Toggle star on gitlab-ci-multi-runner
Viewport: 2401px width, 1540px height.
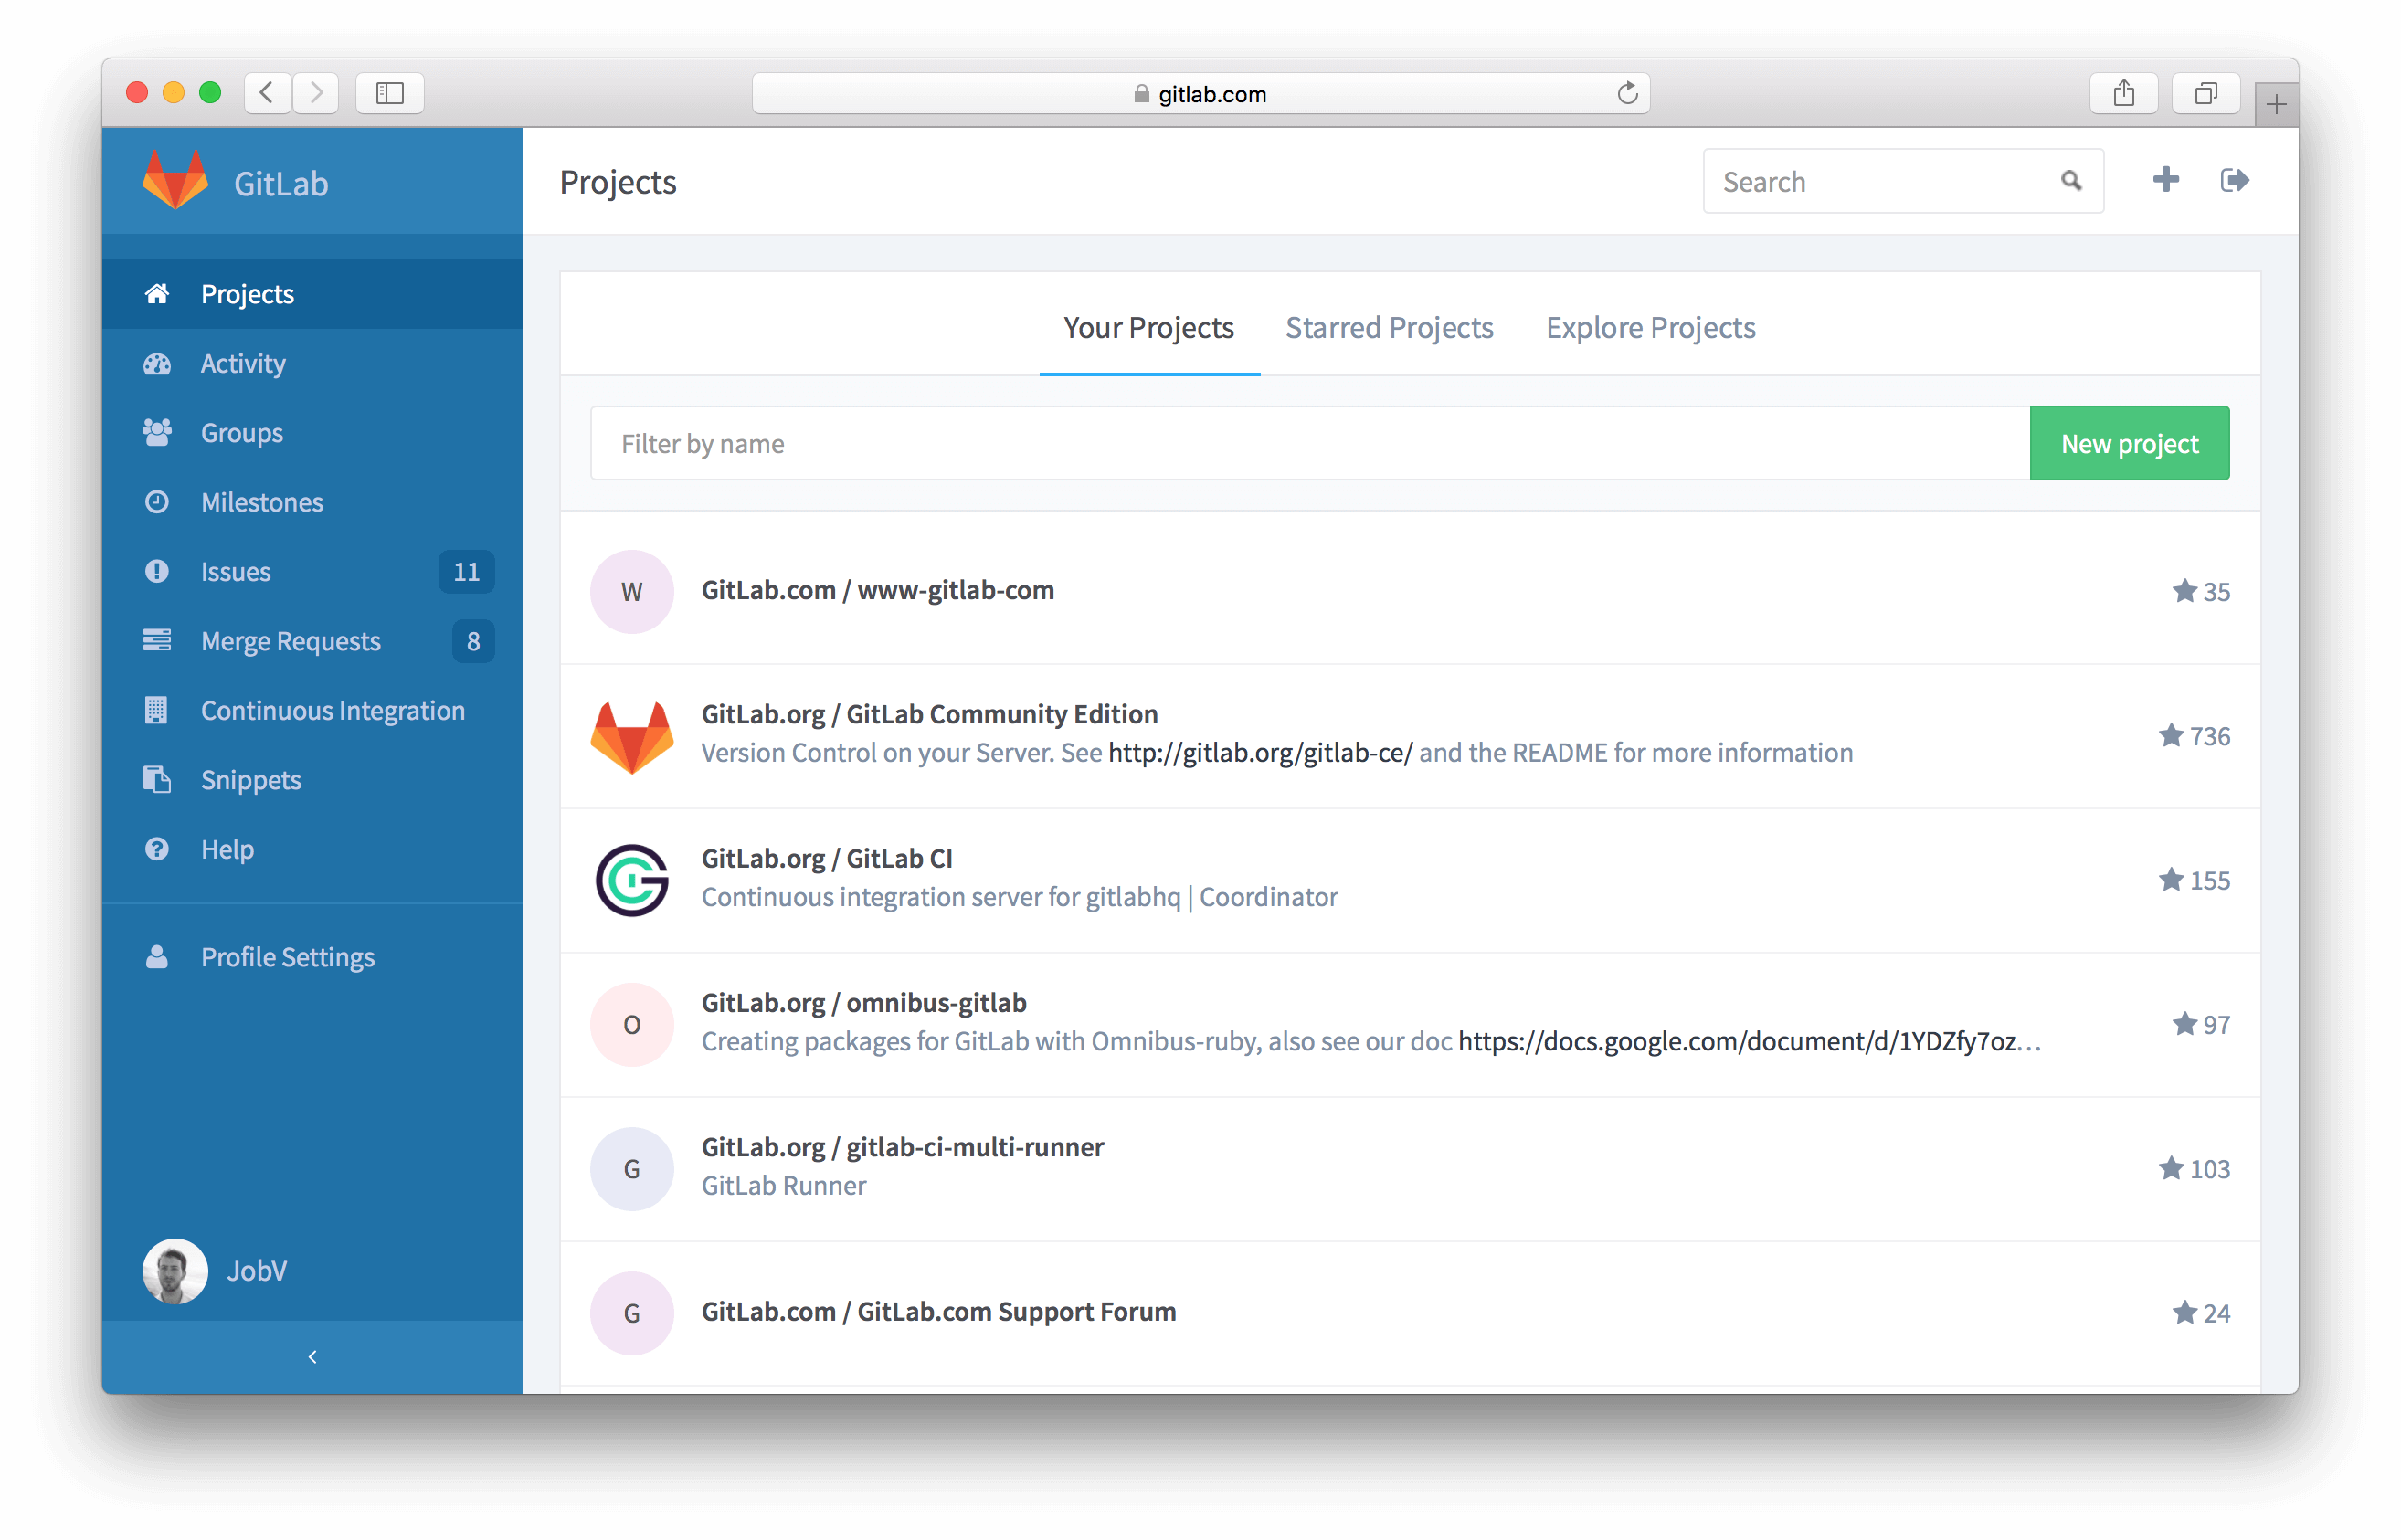2170,1167
